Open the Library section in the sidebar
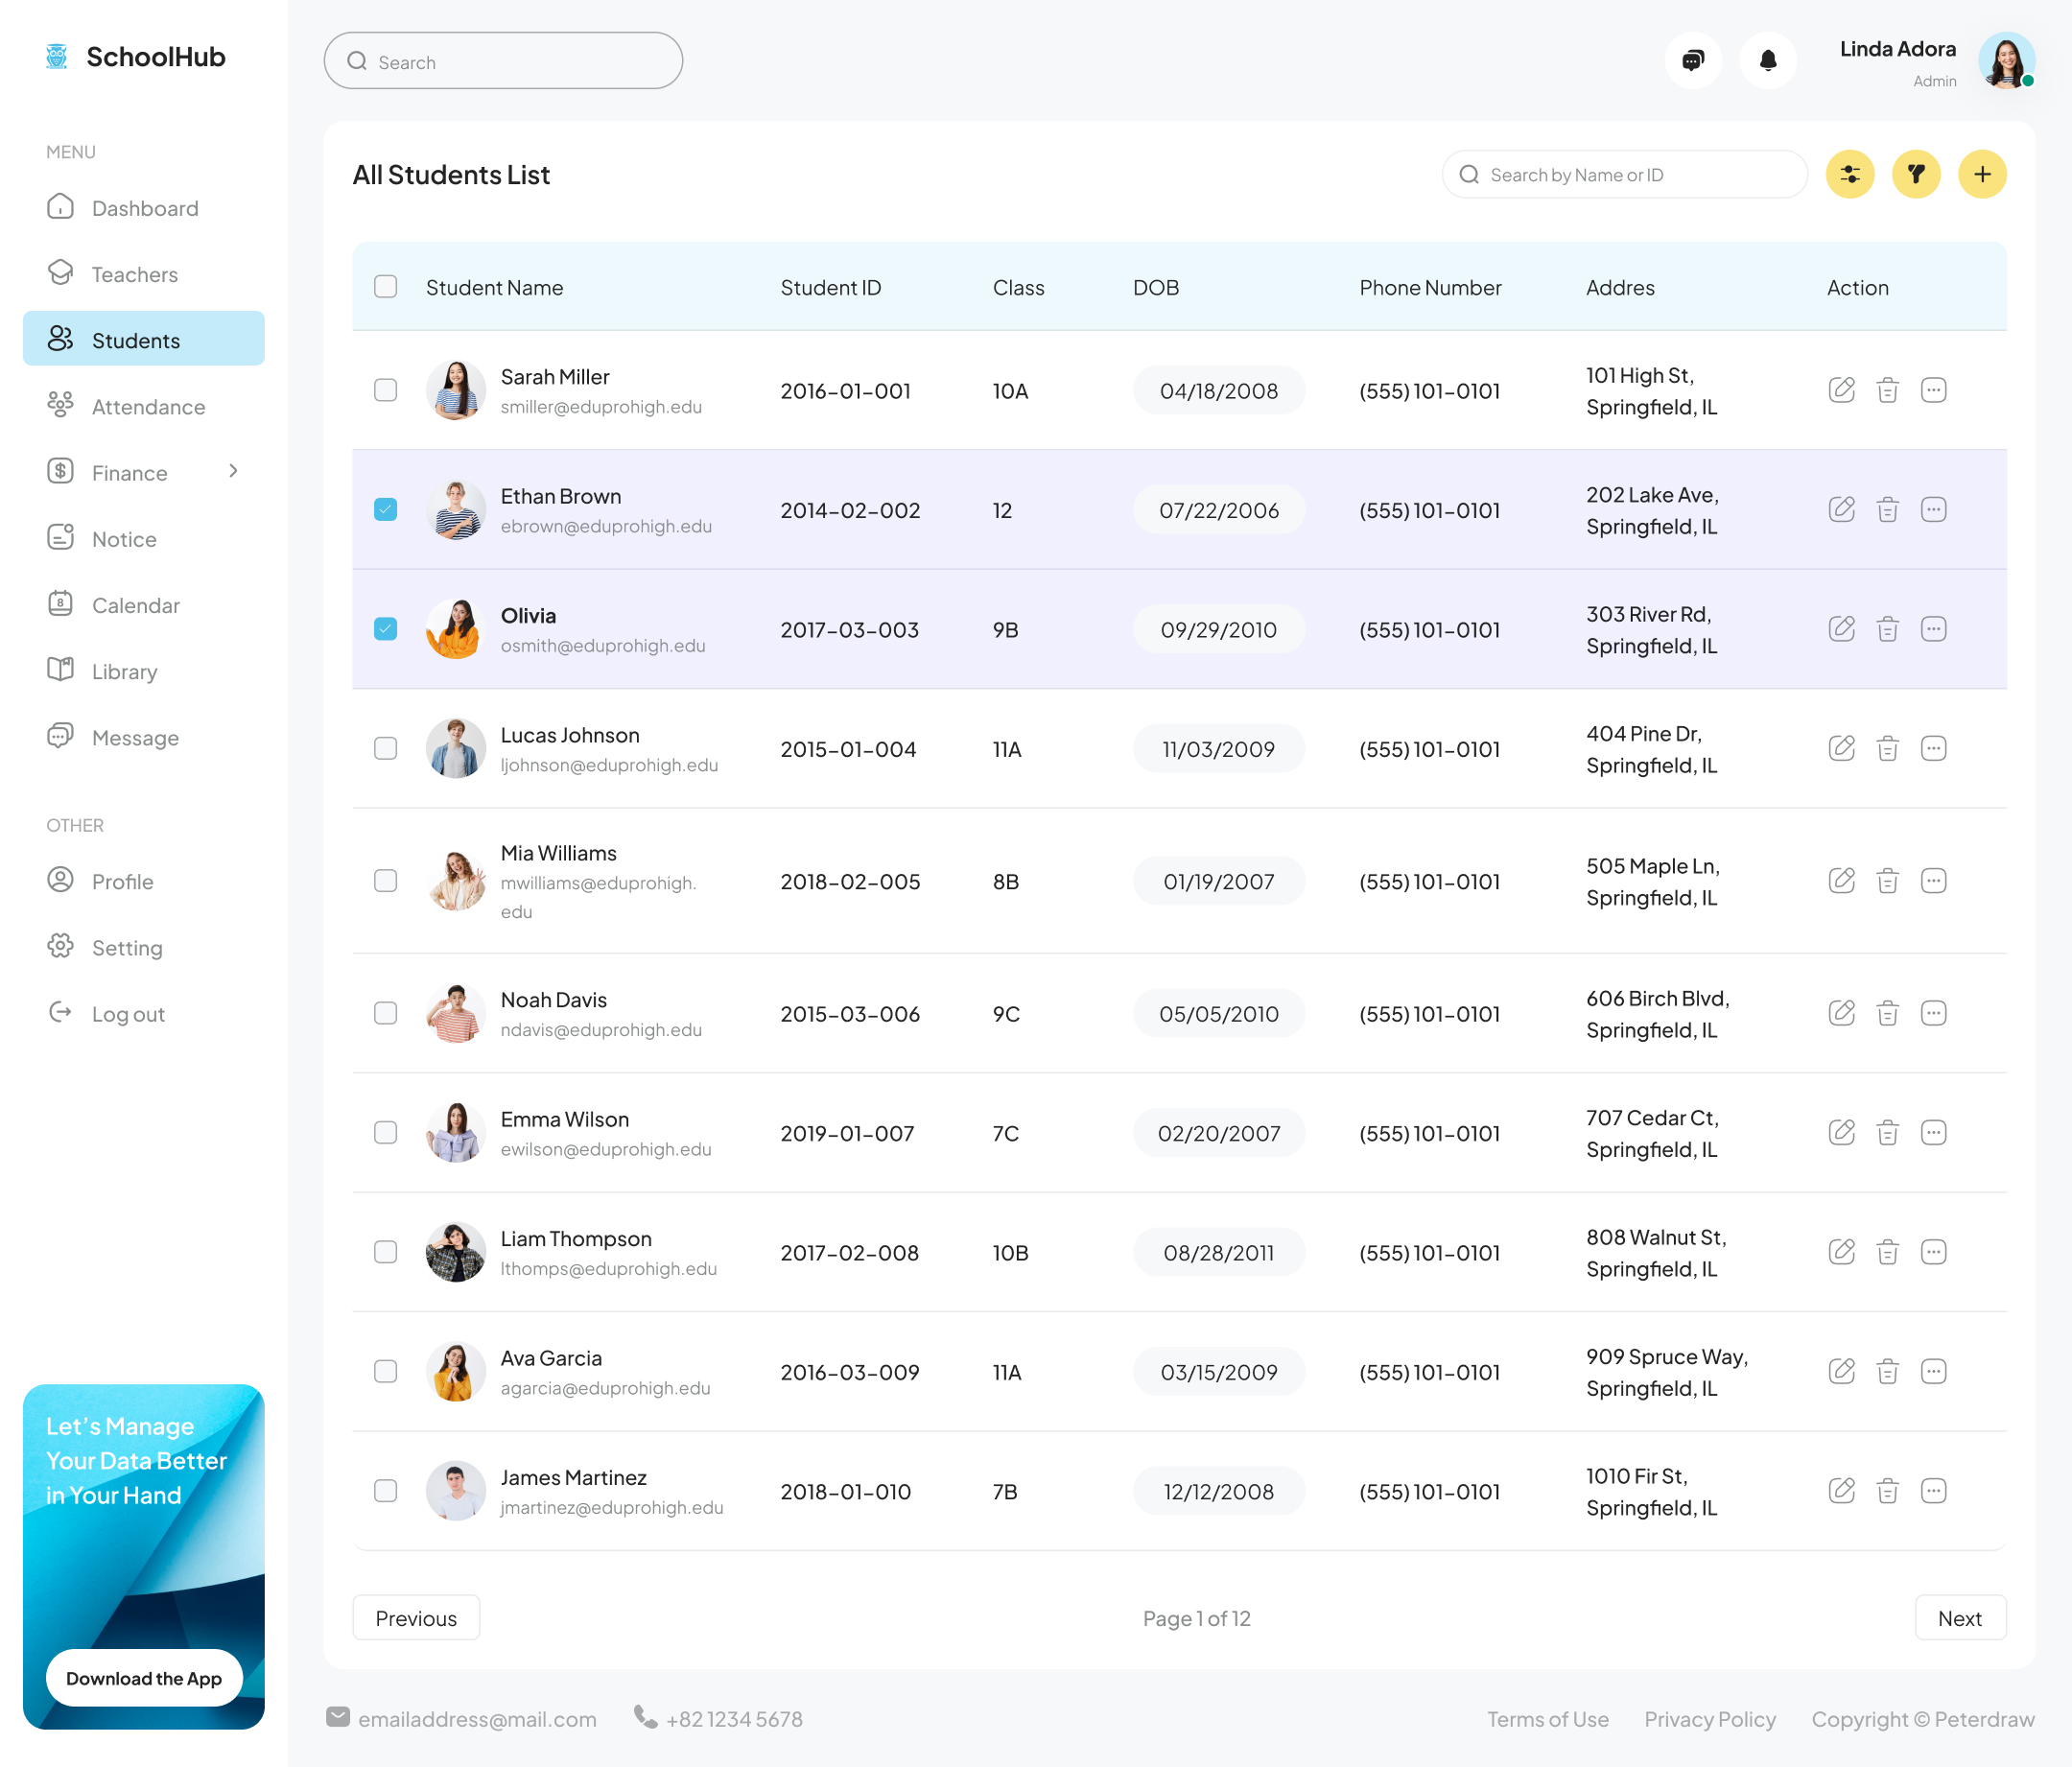 click(x=124, y=671)
